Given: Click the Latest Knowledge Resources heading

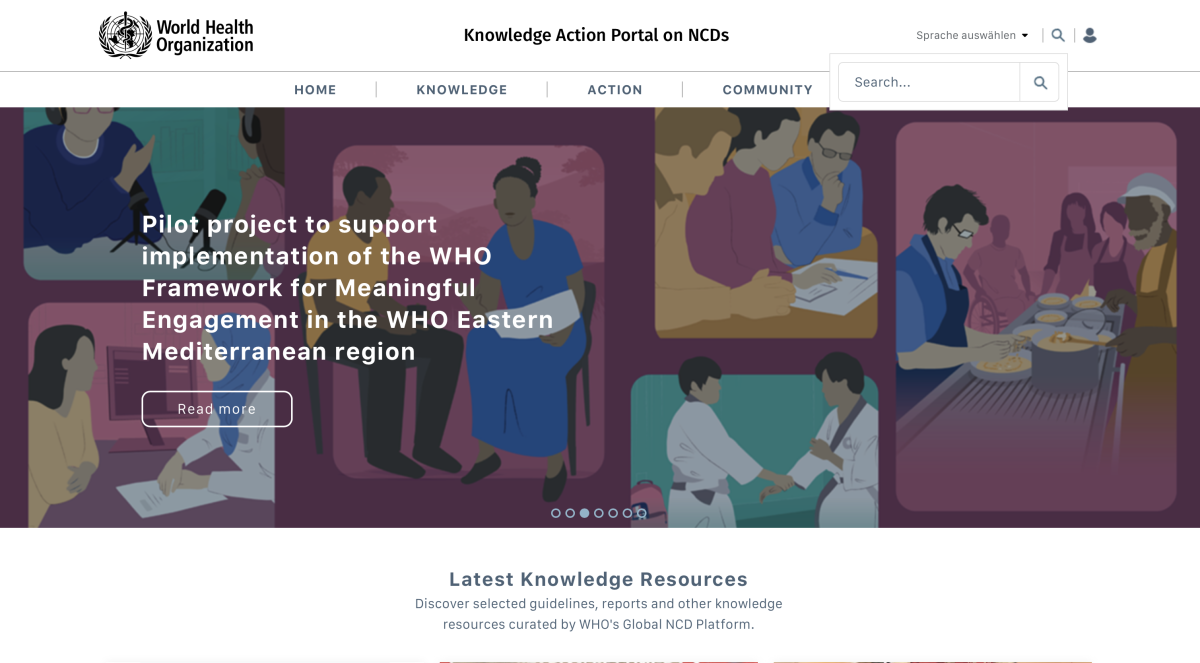Looking at the screenshot, I should point(598,579).
